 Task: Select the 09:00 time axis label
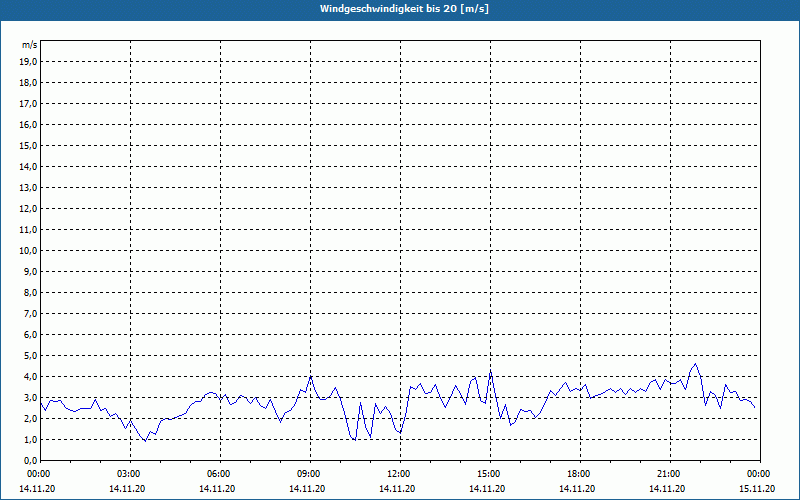point(309,474)
